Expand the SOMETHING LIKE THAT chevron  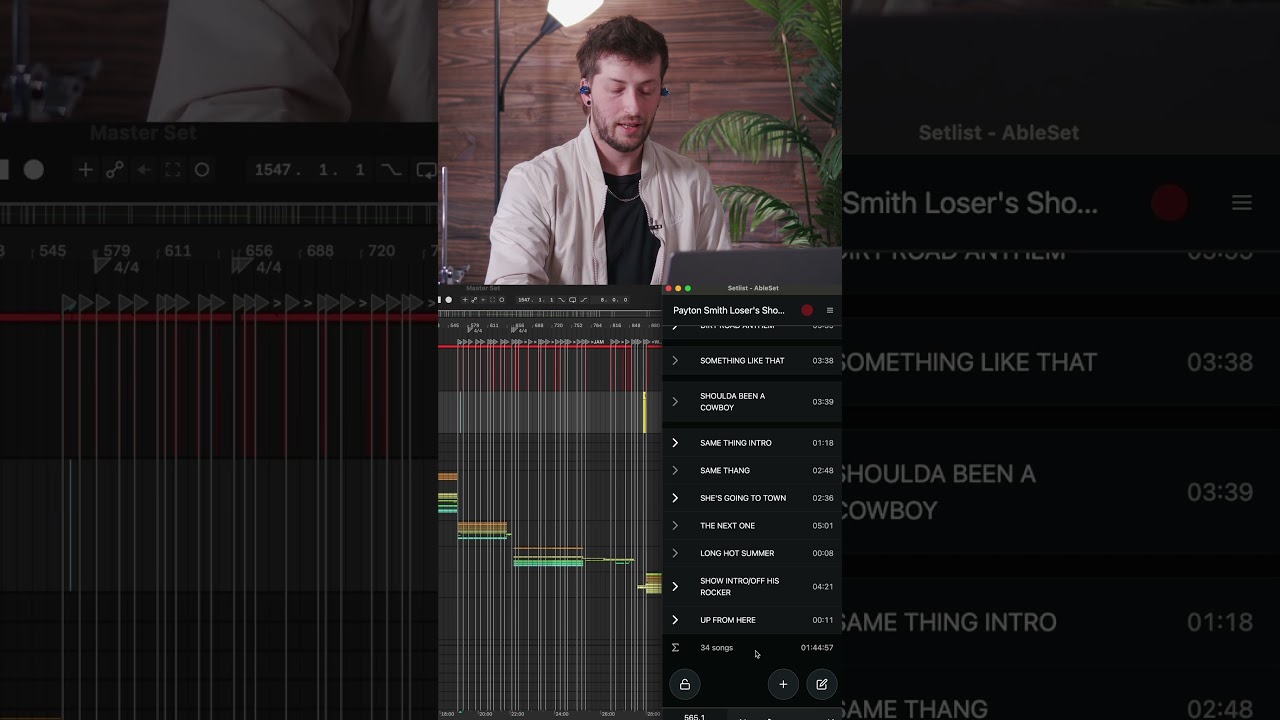tap(675, 360)
